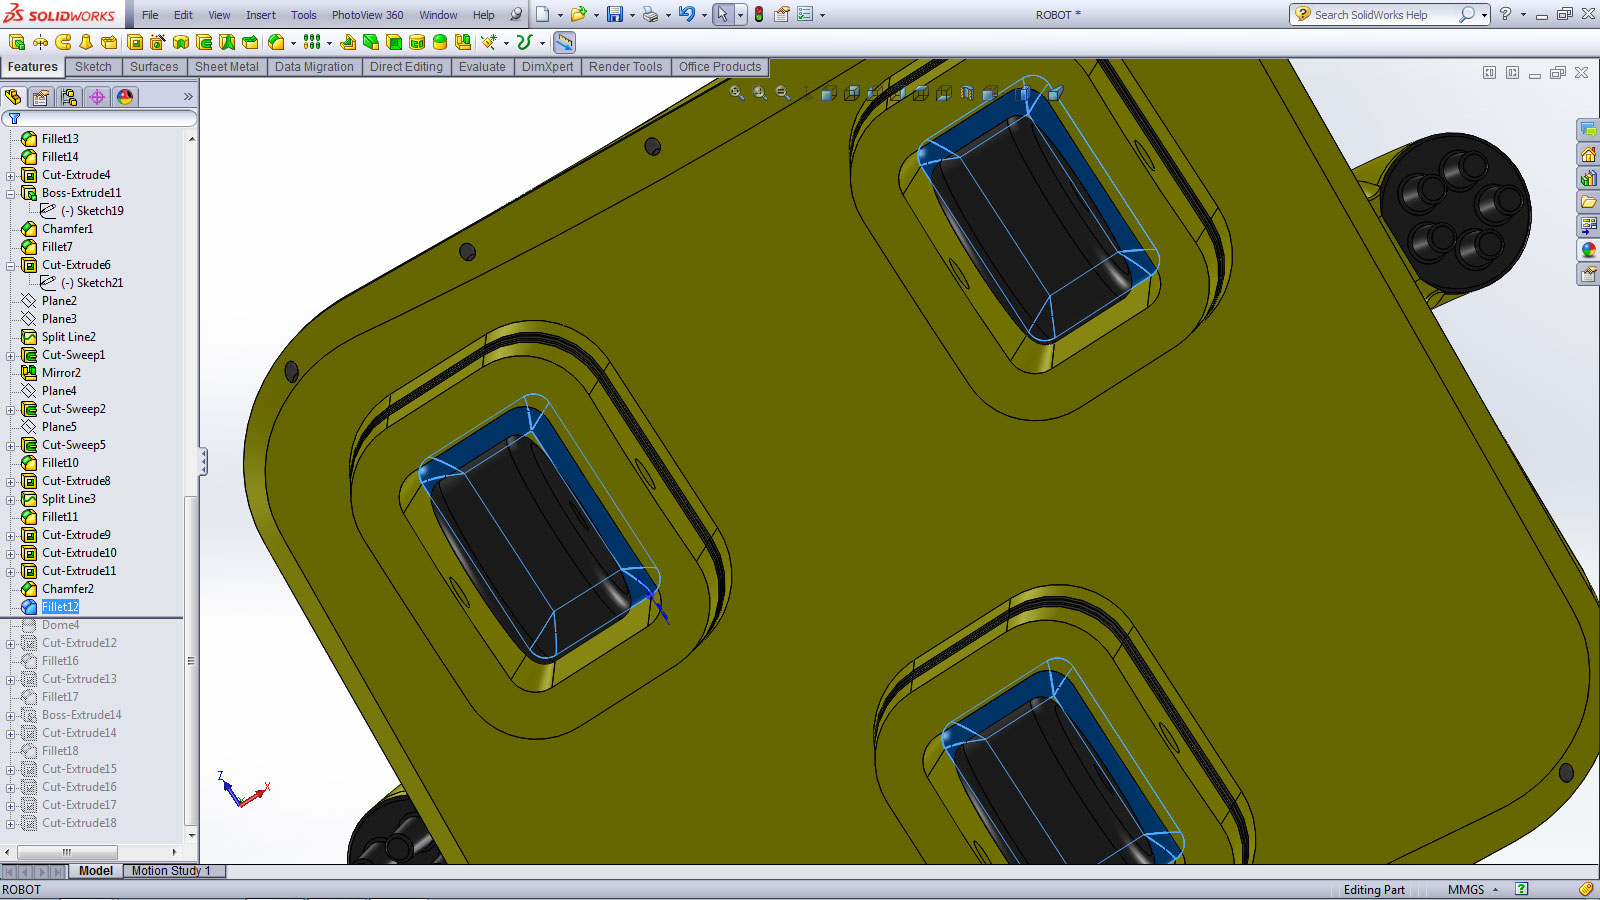Open the Hole Wizard tool

(x=157, y=42)
